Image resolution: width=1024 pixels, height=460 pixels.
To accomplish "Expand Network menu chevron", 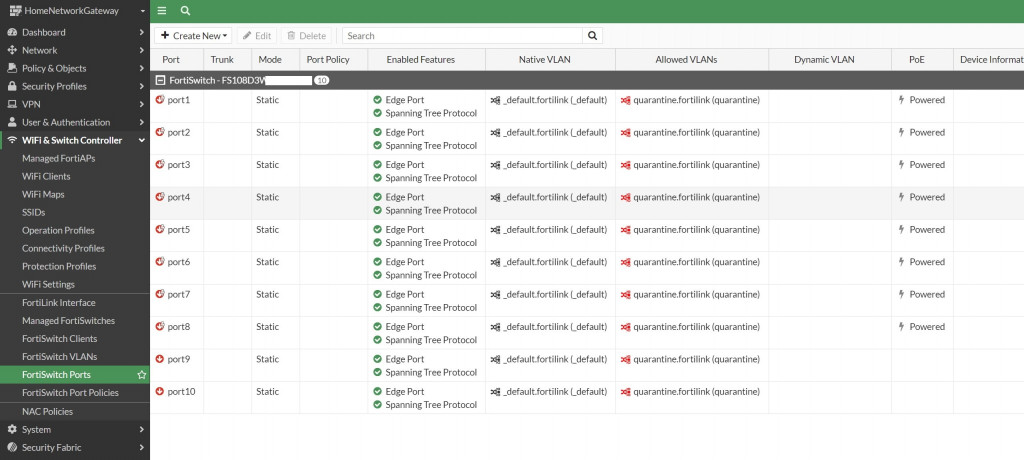I will coord(142,50).
